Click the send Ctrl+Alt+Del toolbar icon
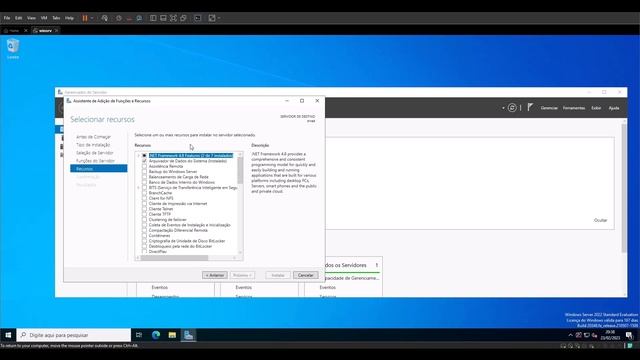 [x=105, y=18]
